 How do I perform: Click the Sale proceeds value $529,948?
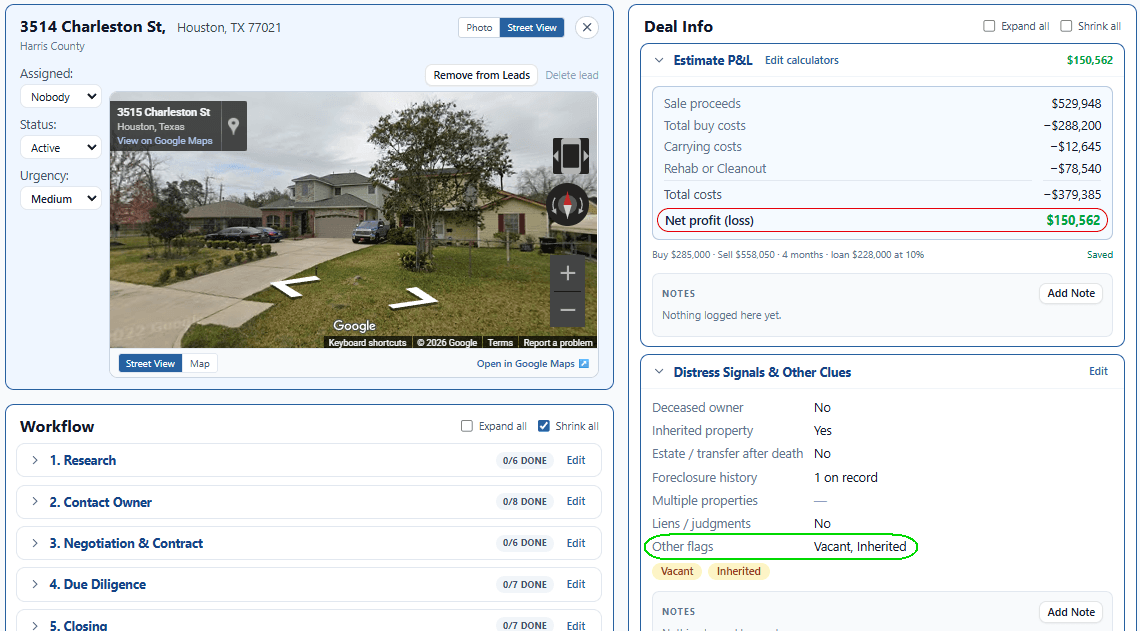coord(1076,104)
